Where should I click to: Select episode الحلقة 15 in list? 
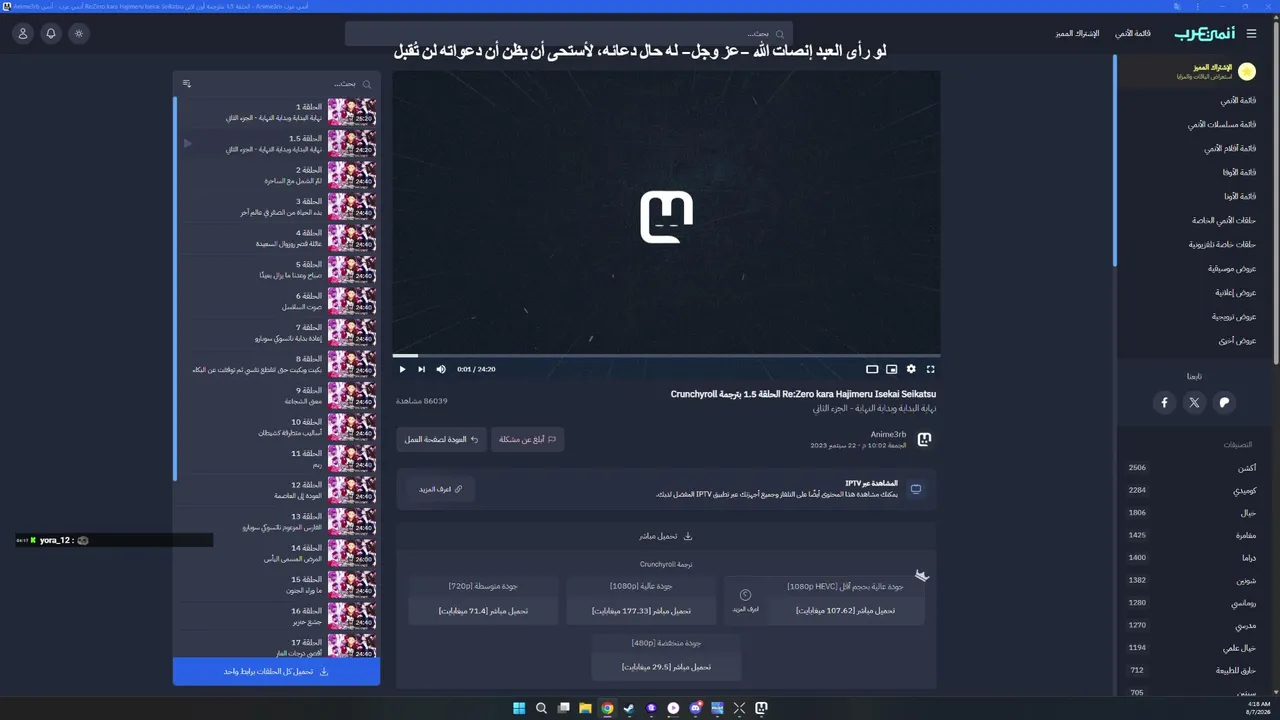(277, 584)
